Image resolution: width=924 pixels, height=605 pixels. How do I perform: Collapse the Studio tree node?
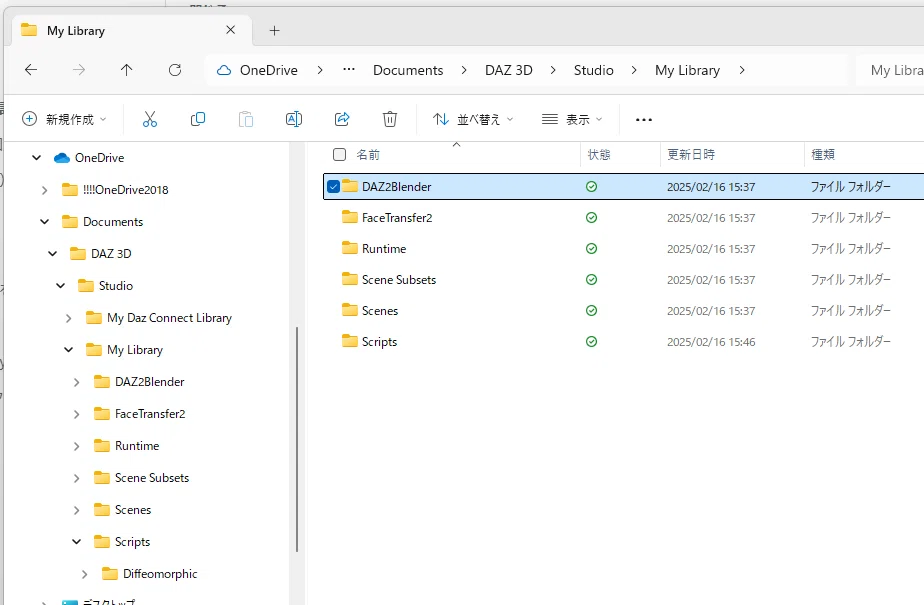61,286
